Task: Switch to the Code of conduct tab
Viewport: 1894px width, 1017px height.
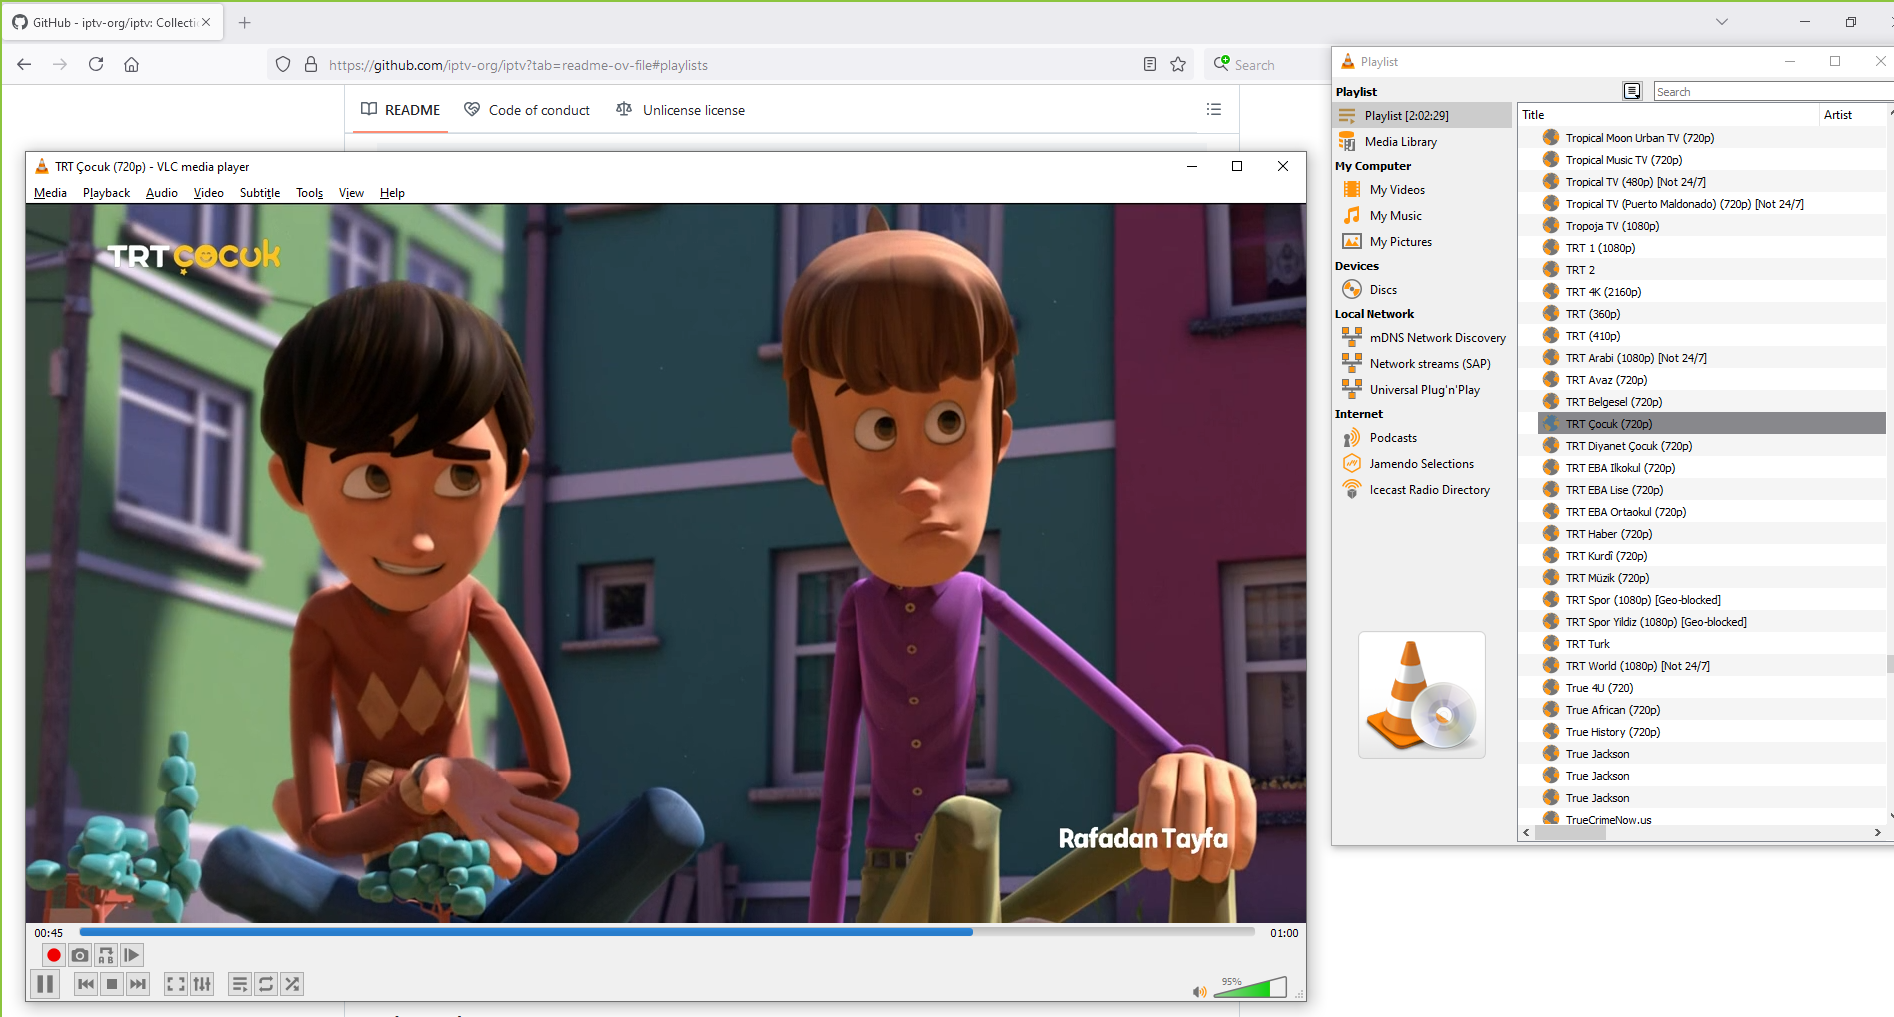Action: (x=527, y=110)
